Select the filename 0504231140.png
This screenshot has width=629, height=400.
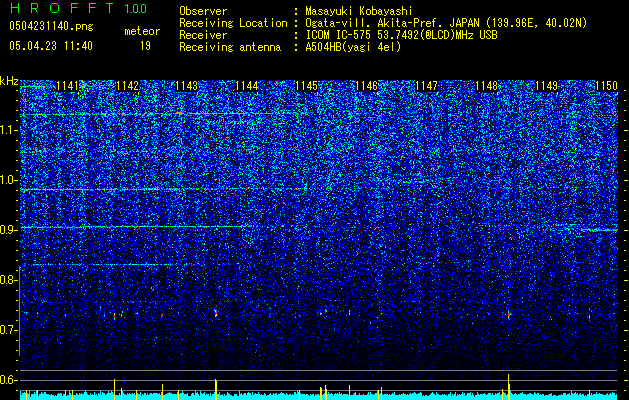pyautogui.click(x=51, y=27)
